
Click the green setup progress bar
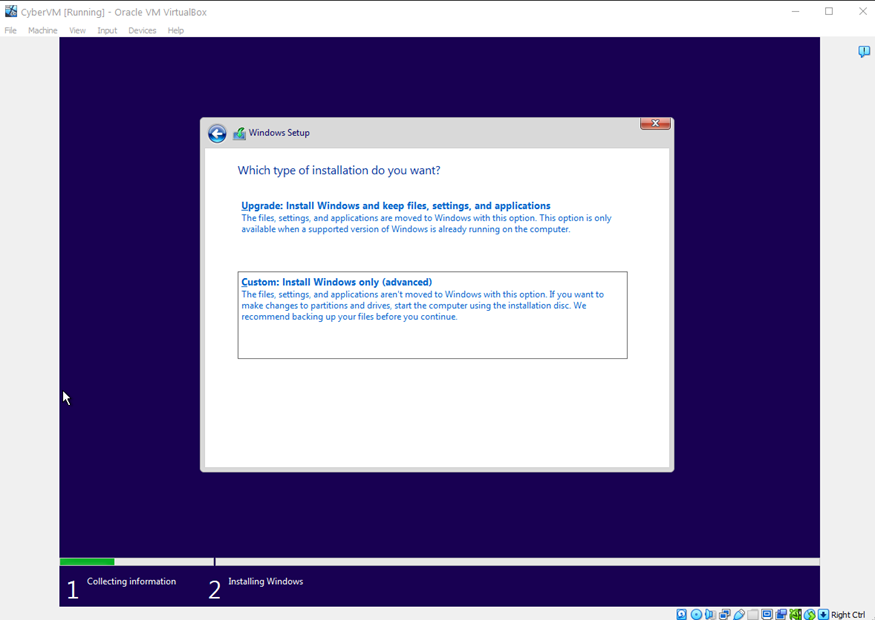(87, 562)
